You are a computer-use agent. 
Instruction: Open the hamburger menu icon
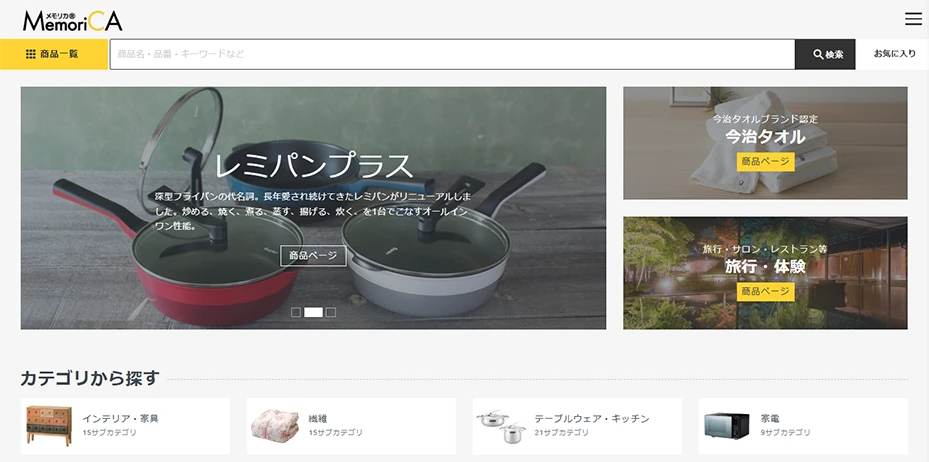coord(912,19)
